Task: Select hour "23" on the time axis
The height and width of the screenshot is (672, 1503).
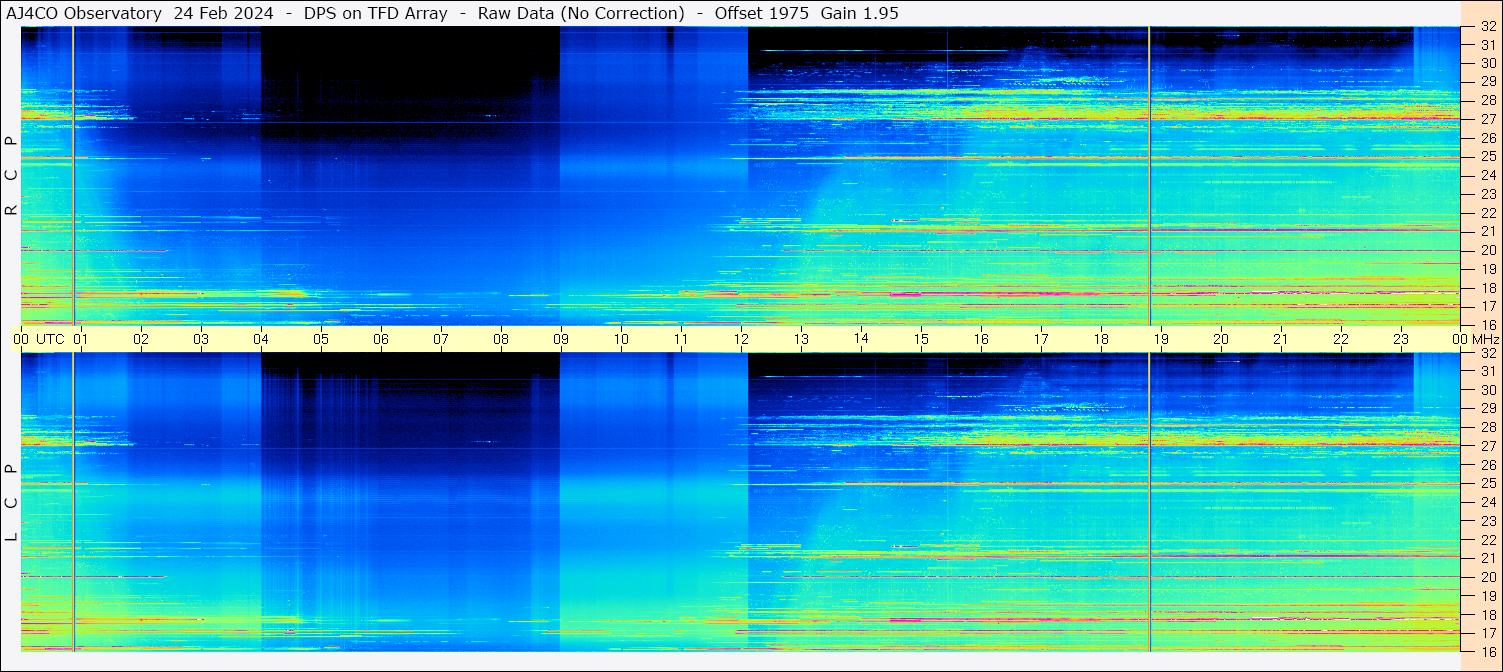Action: 1401,339
